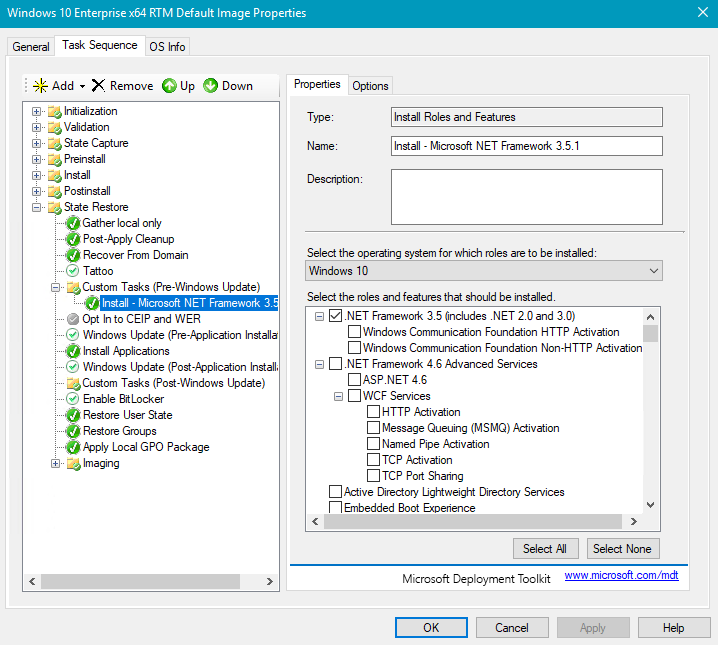
Task: Collapse .NET Framework 4.6 Advanced Services node
Action: pos(320,364)
